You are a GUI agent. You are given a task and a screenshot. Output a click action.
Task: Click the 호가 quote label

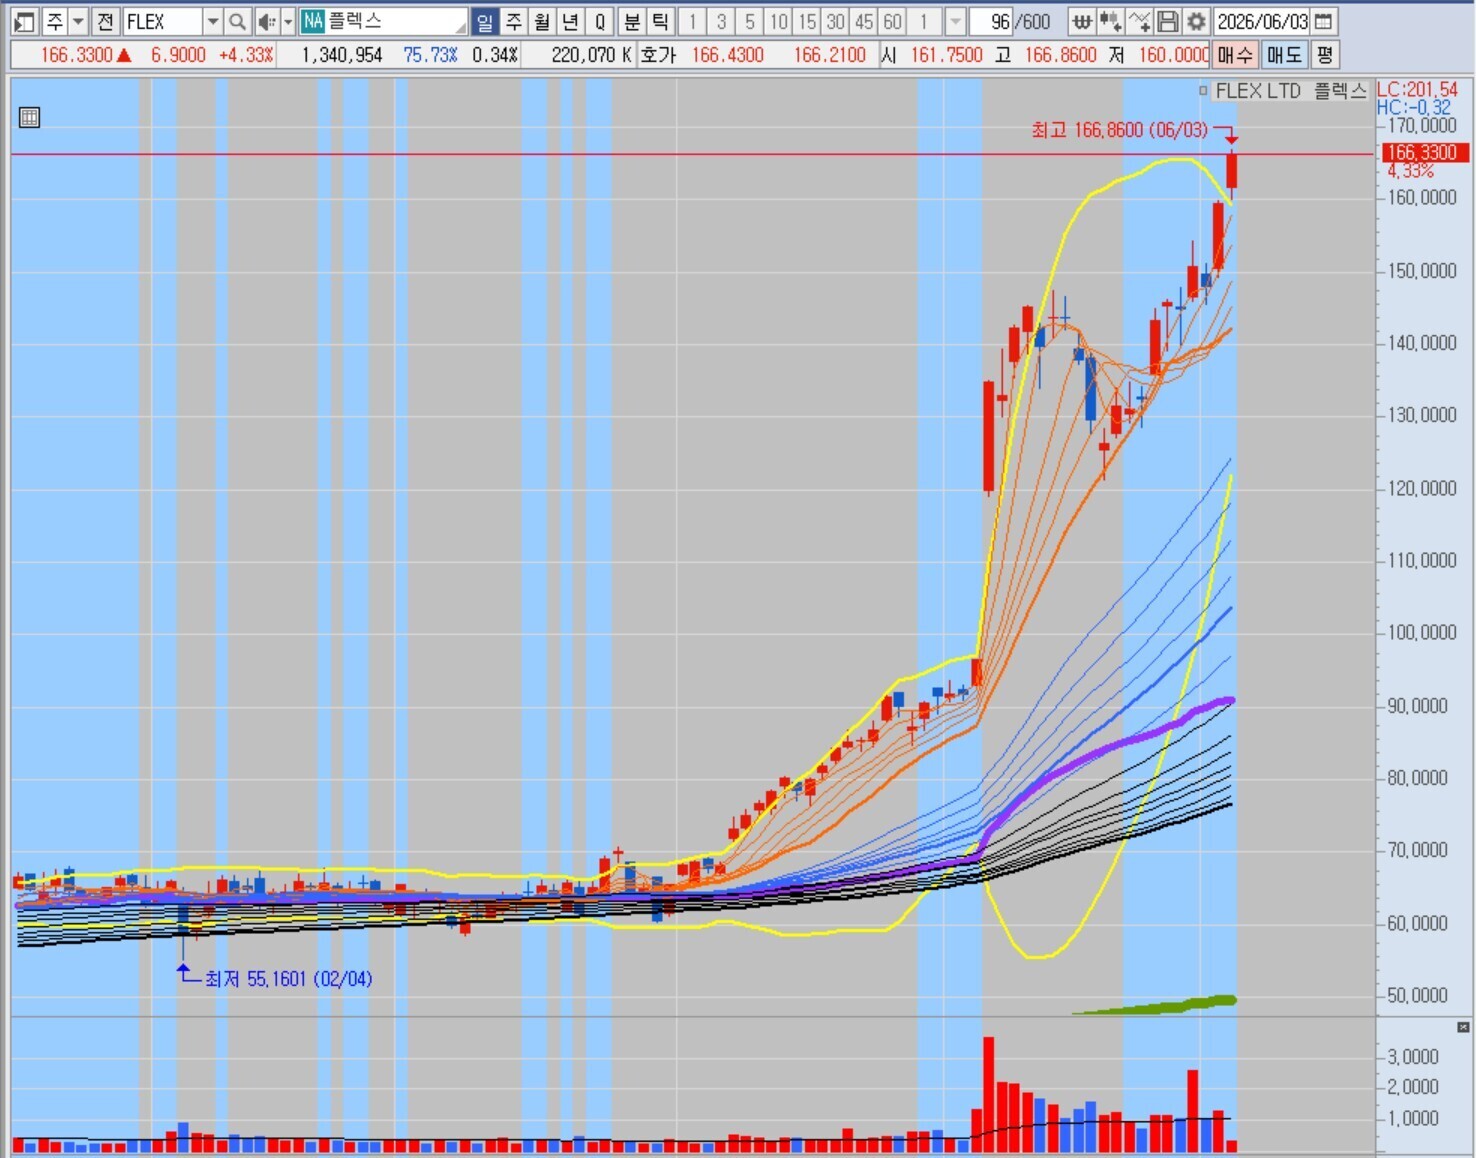click(x=659, y=55)
